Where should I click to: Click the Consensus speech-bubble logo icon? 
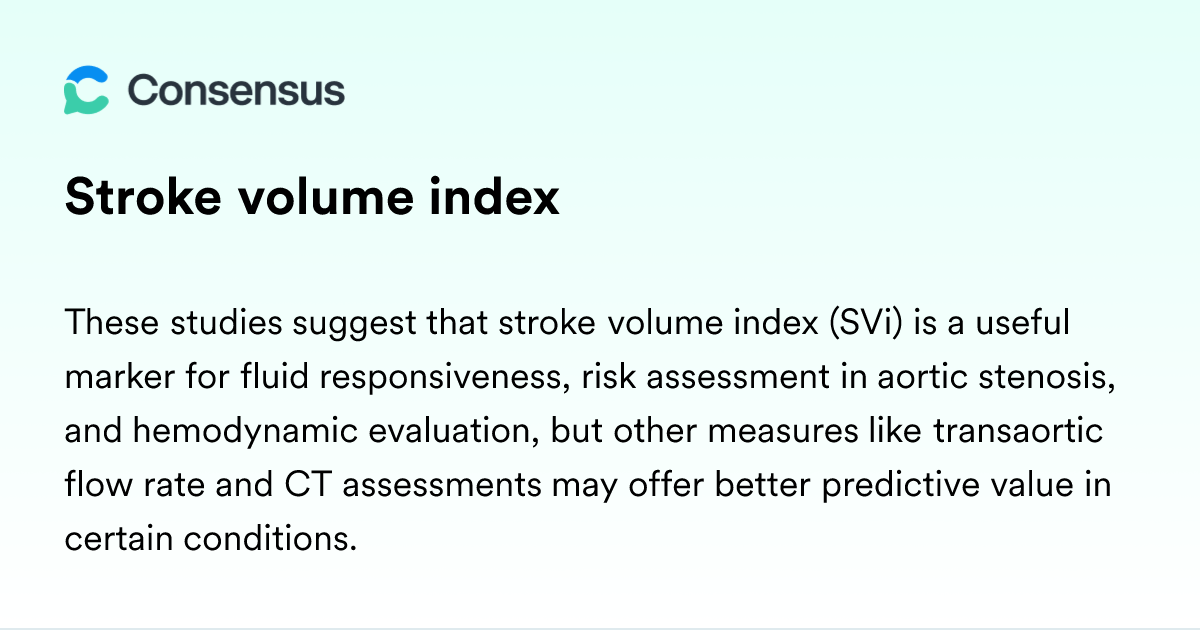86,91
